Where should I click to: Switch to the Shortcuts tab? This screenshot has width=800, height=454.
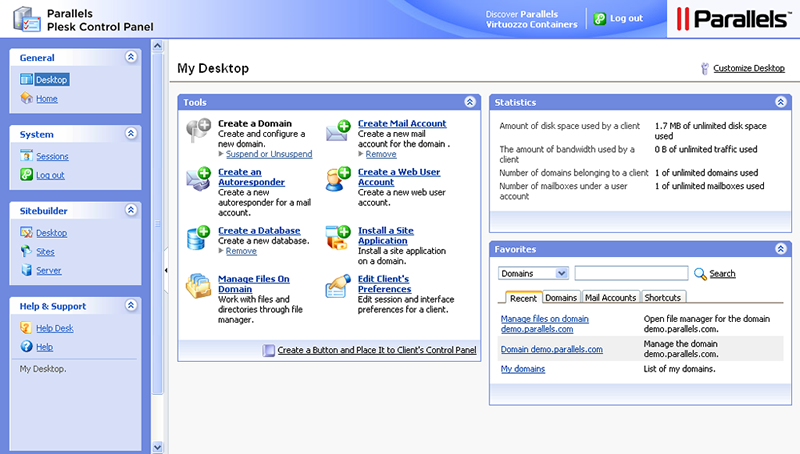click(663, 297)
